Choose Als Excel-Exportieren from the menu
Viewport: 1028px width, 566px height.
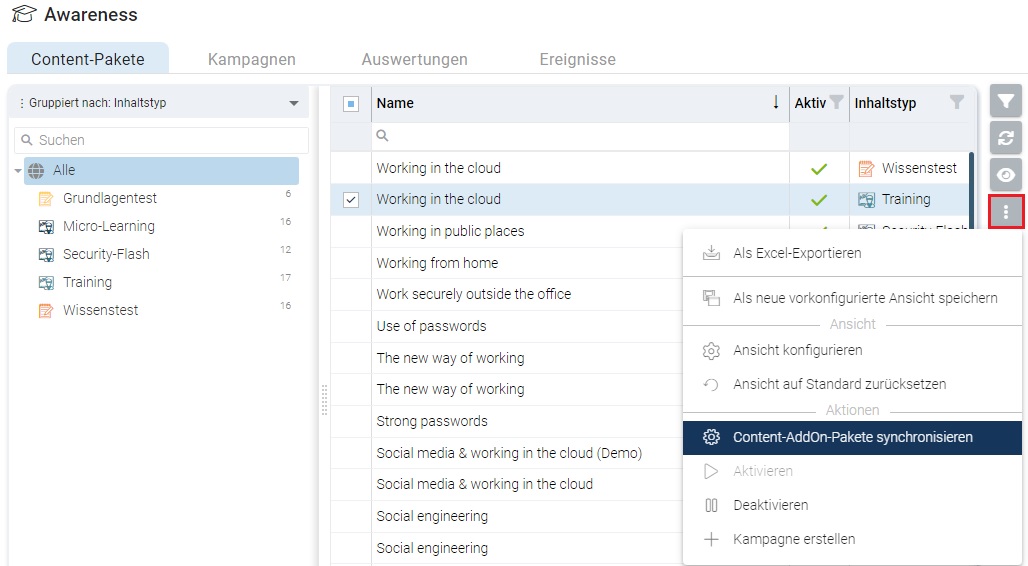coord(796,253)
